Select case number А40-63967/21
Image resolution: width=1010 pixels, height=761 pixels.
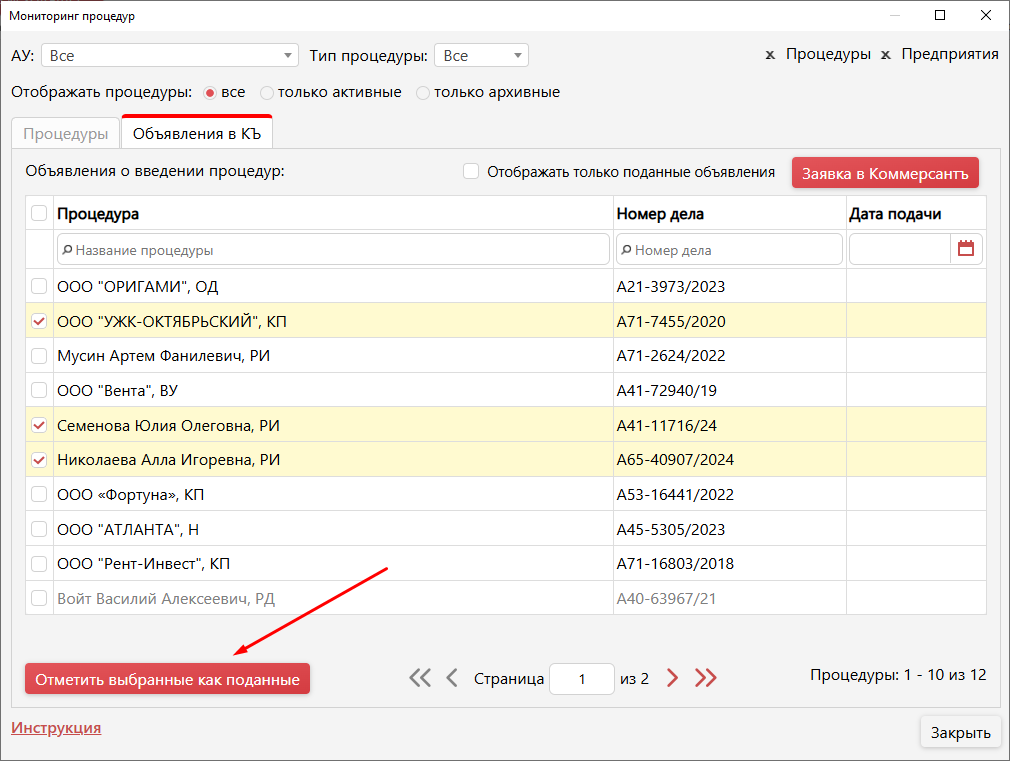[666, 599]
